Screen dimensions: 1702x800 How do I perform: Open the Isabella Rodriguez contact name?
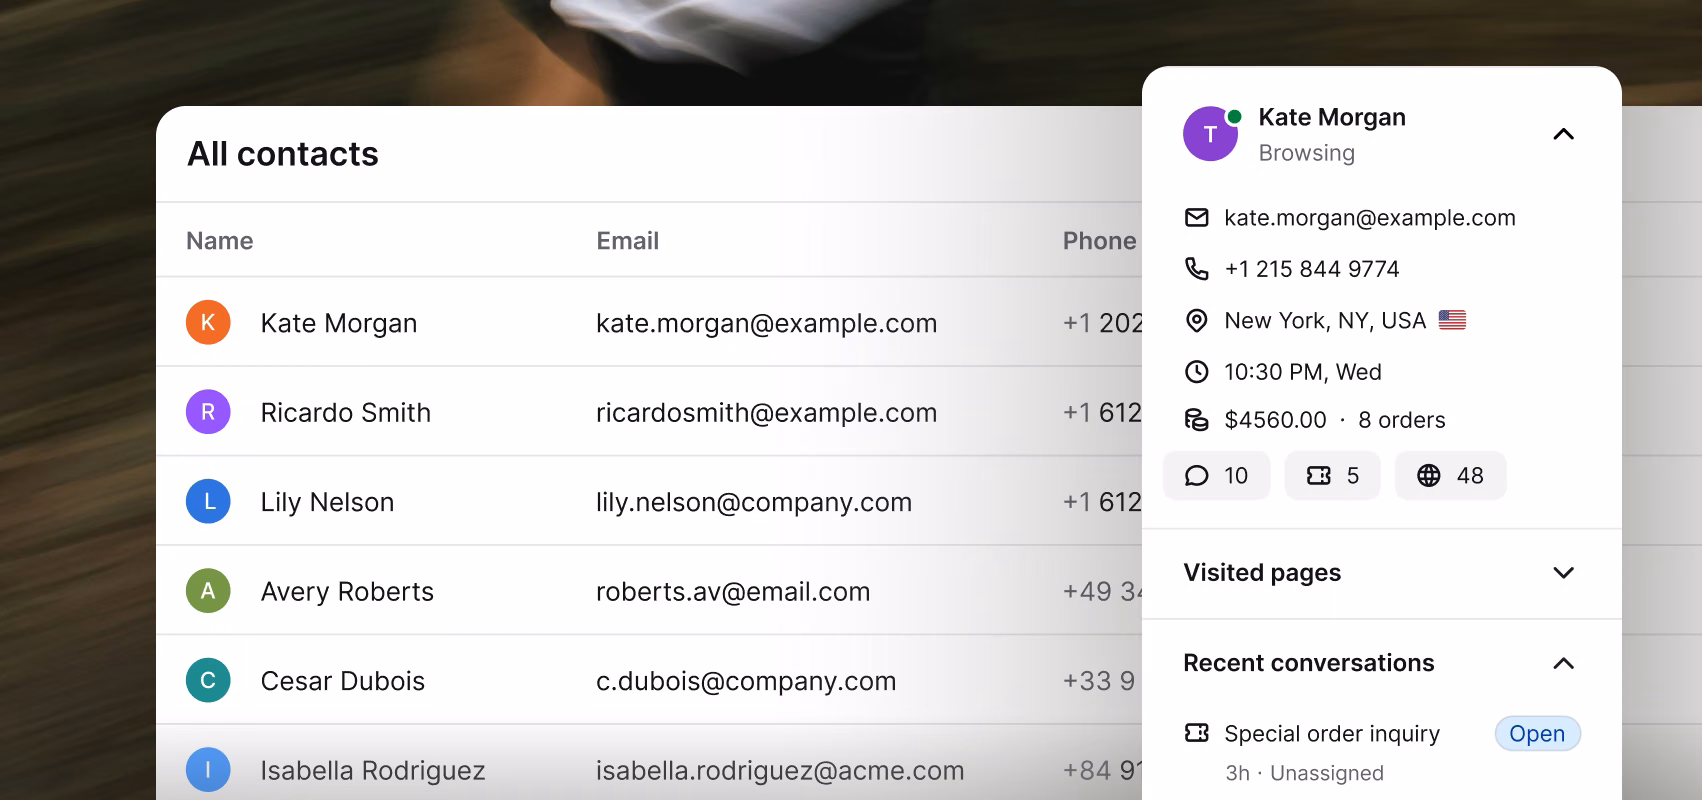tap(373, 770)
